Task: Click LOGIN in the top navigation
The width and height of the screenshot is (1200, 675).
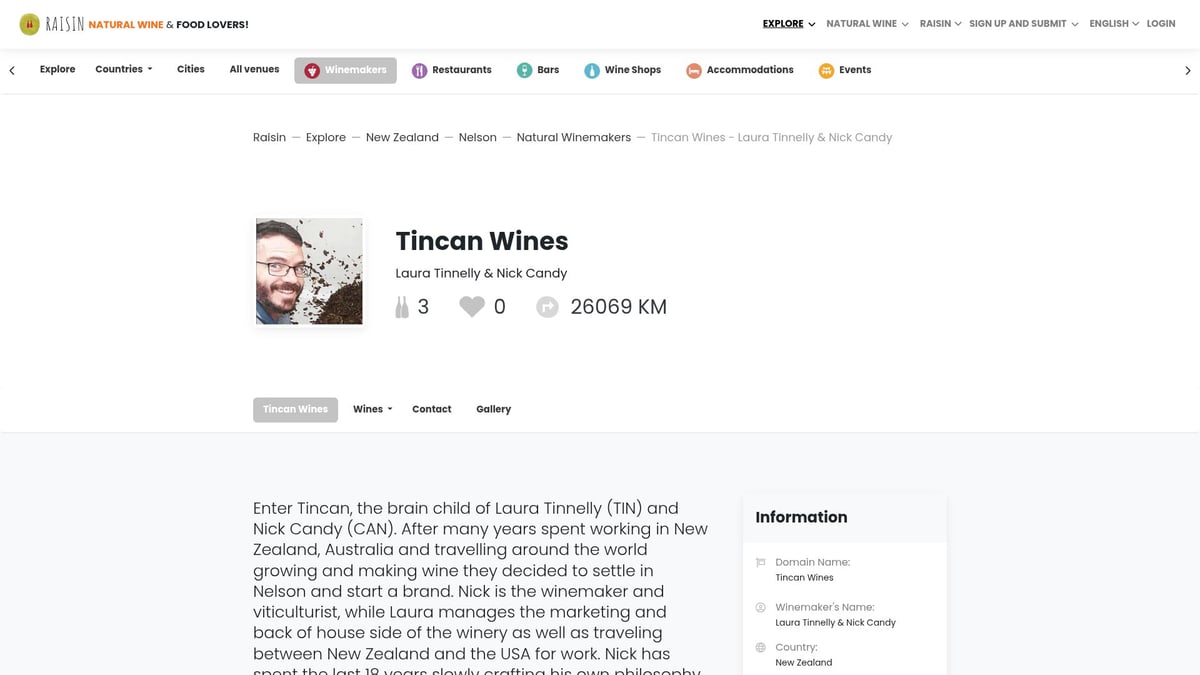Action: pyautogui.click(x=1160, y=23)
